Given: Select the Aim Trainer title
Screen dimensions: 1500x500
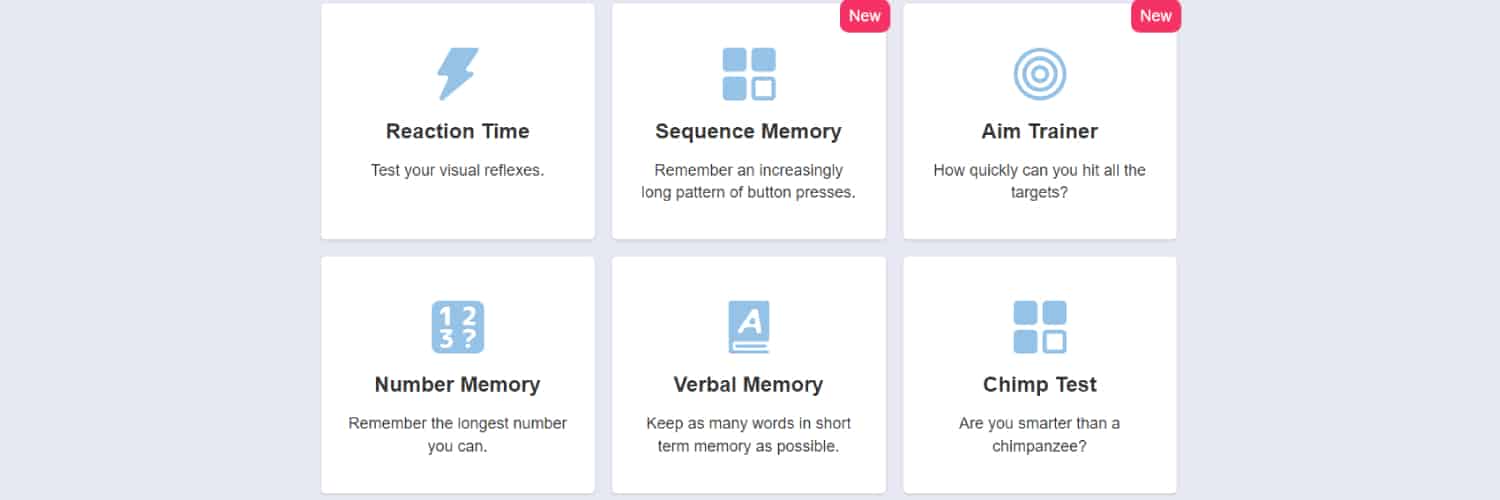Looking at the screenshot, I should 1040,131.
